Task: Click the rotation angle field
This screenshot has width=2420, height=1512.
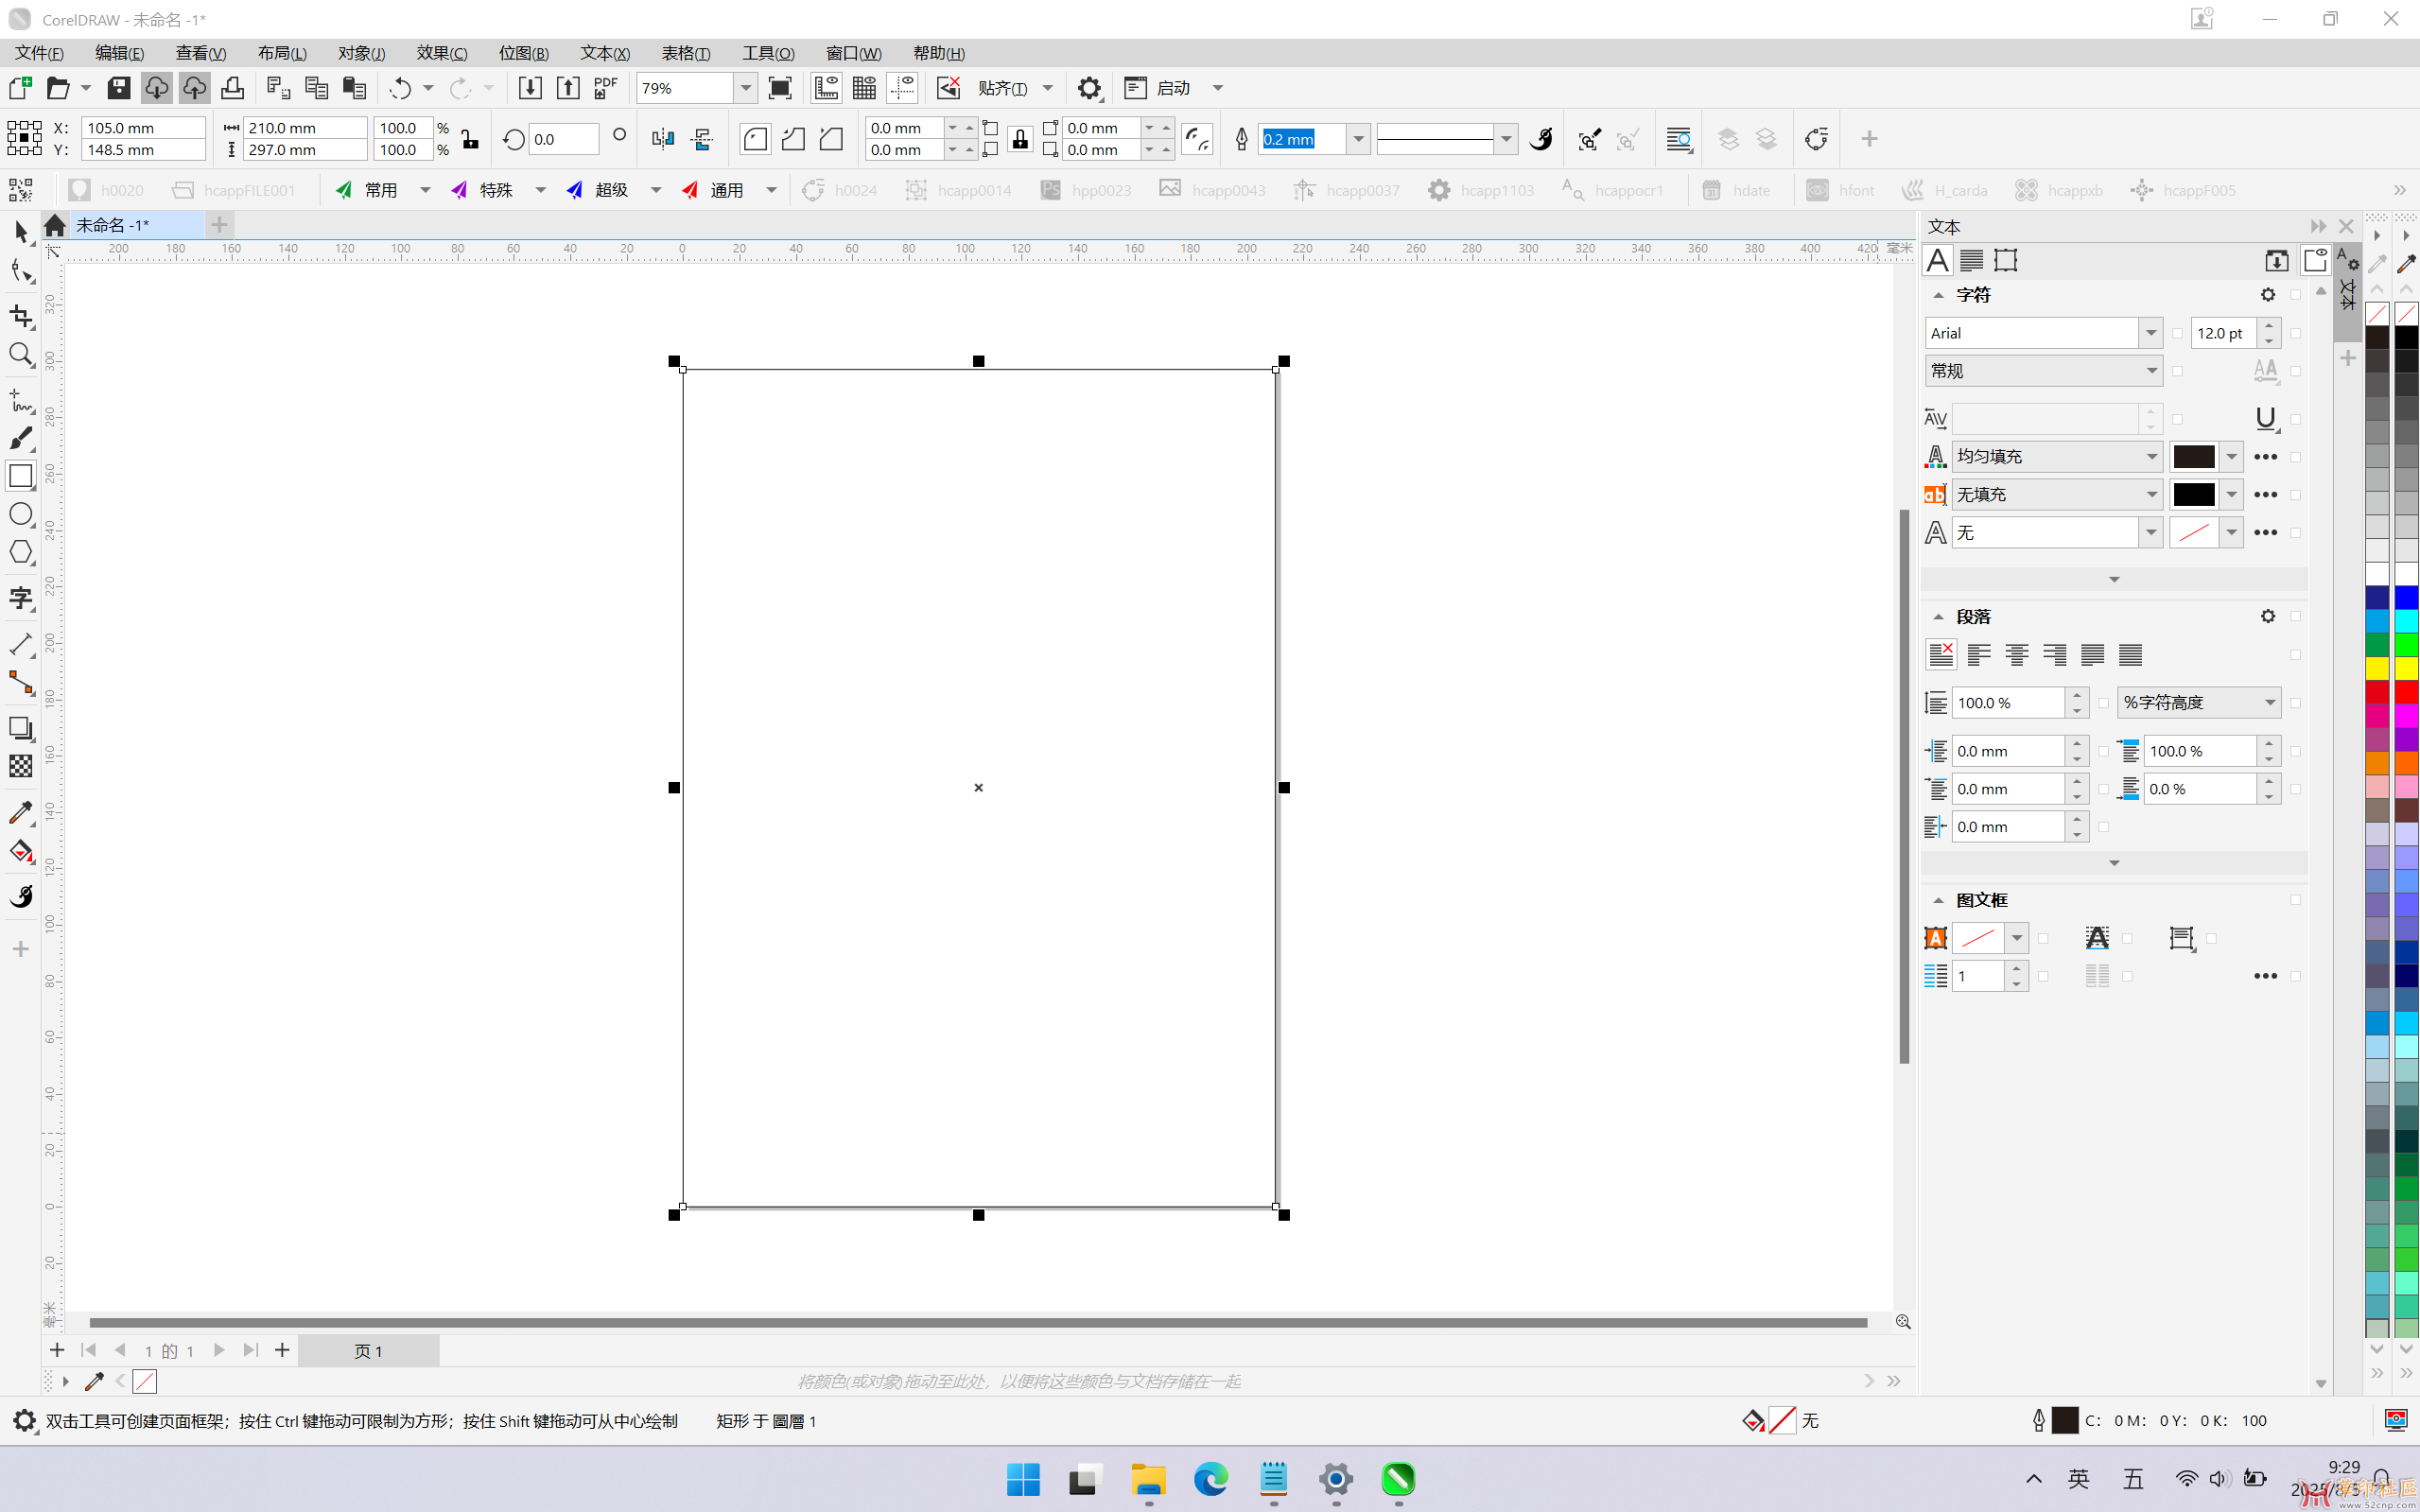Action: pyautogui.click(x=564, y=139)
